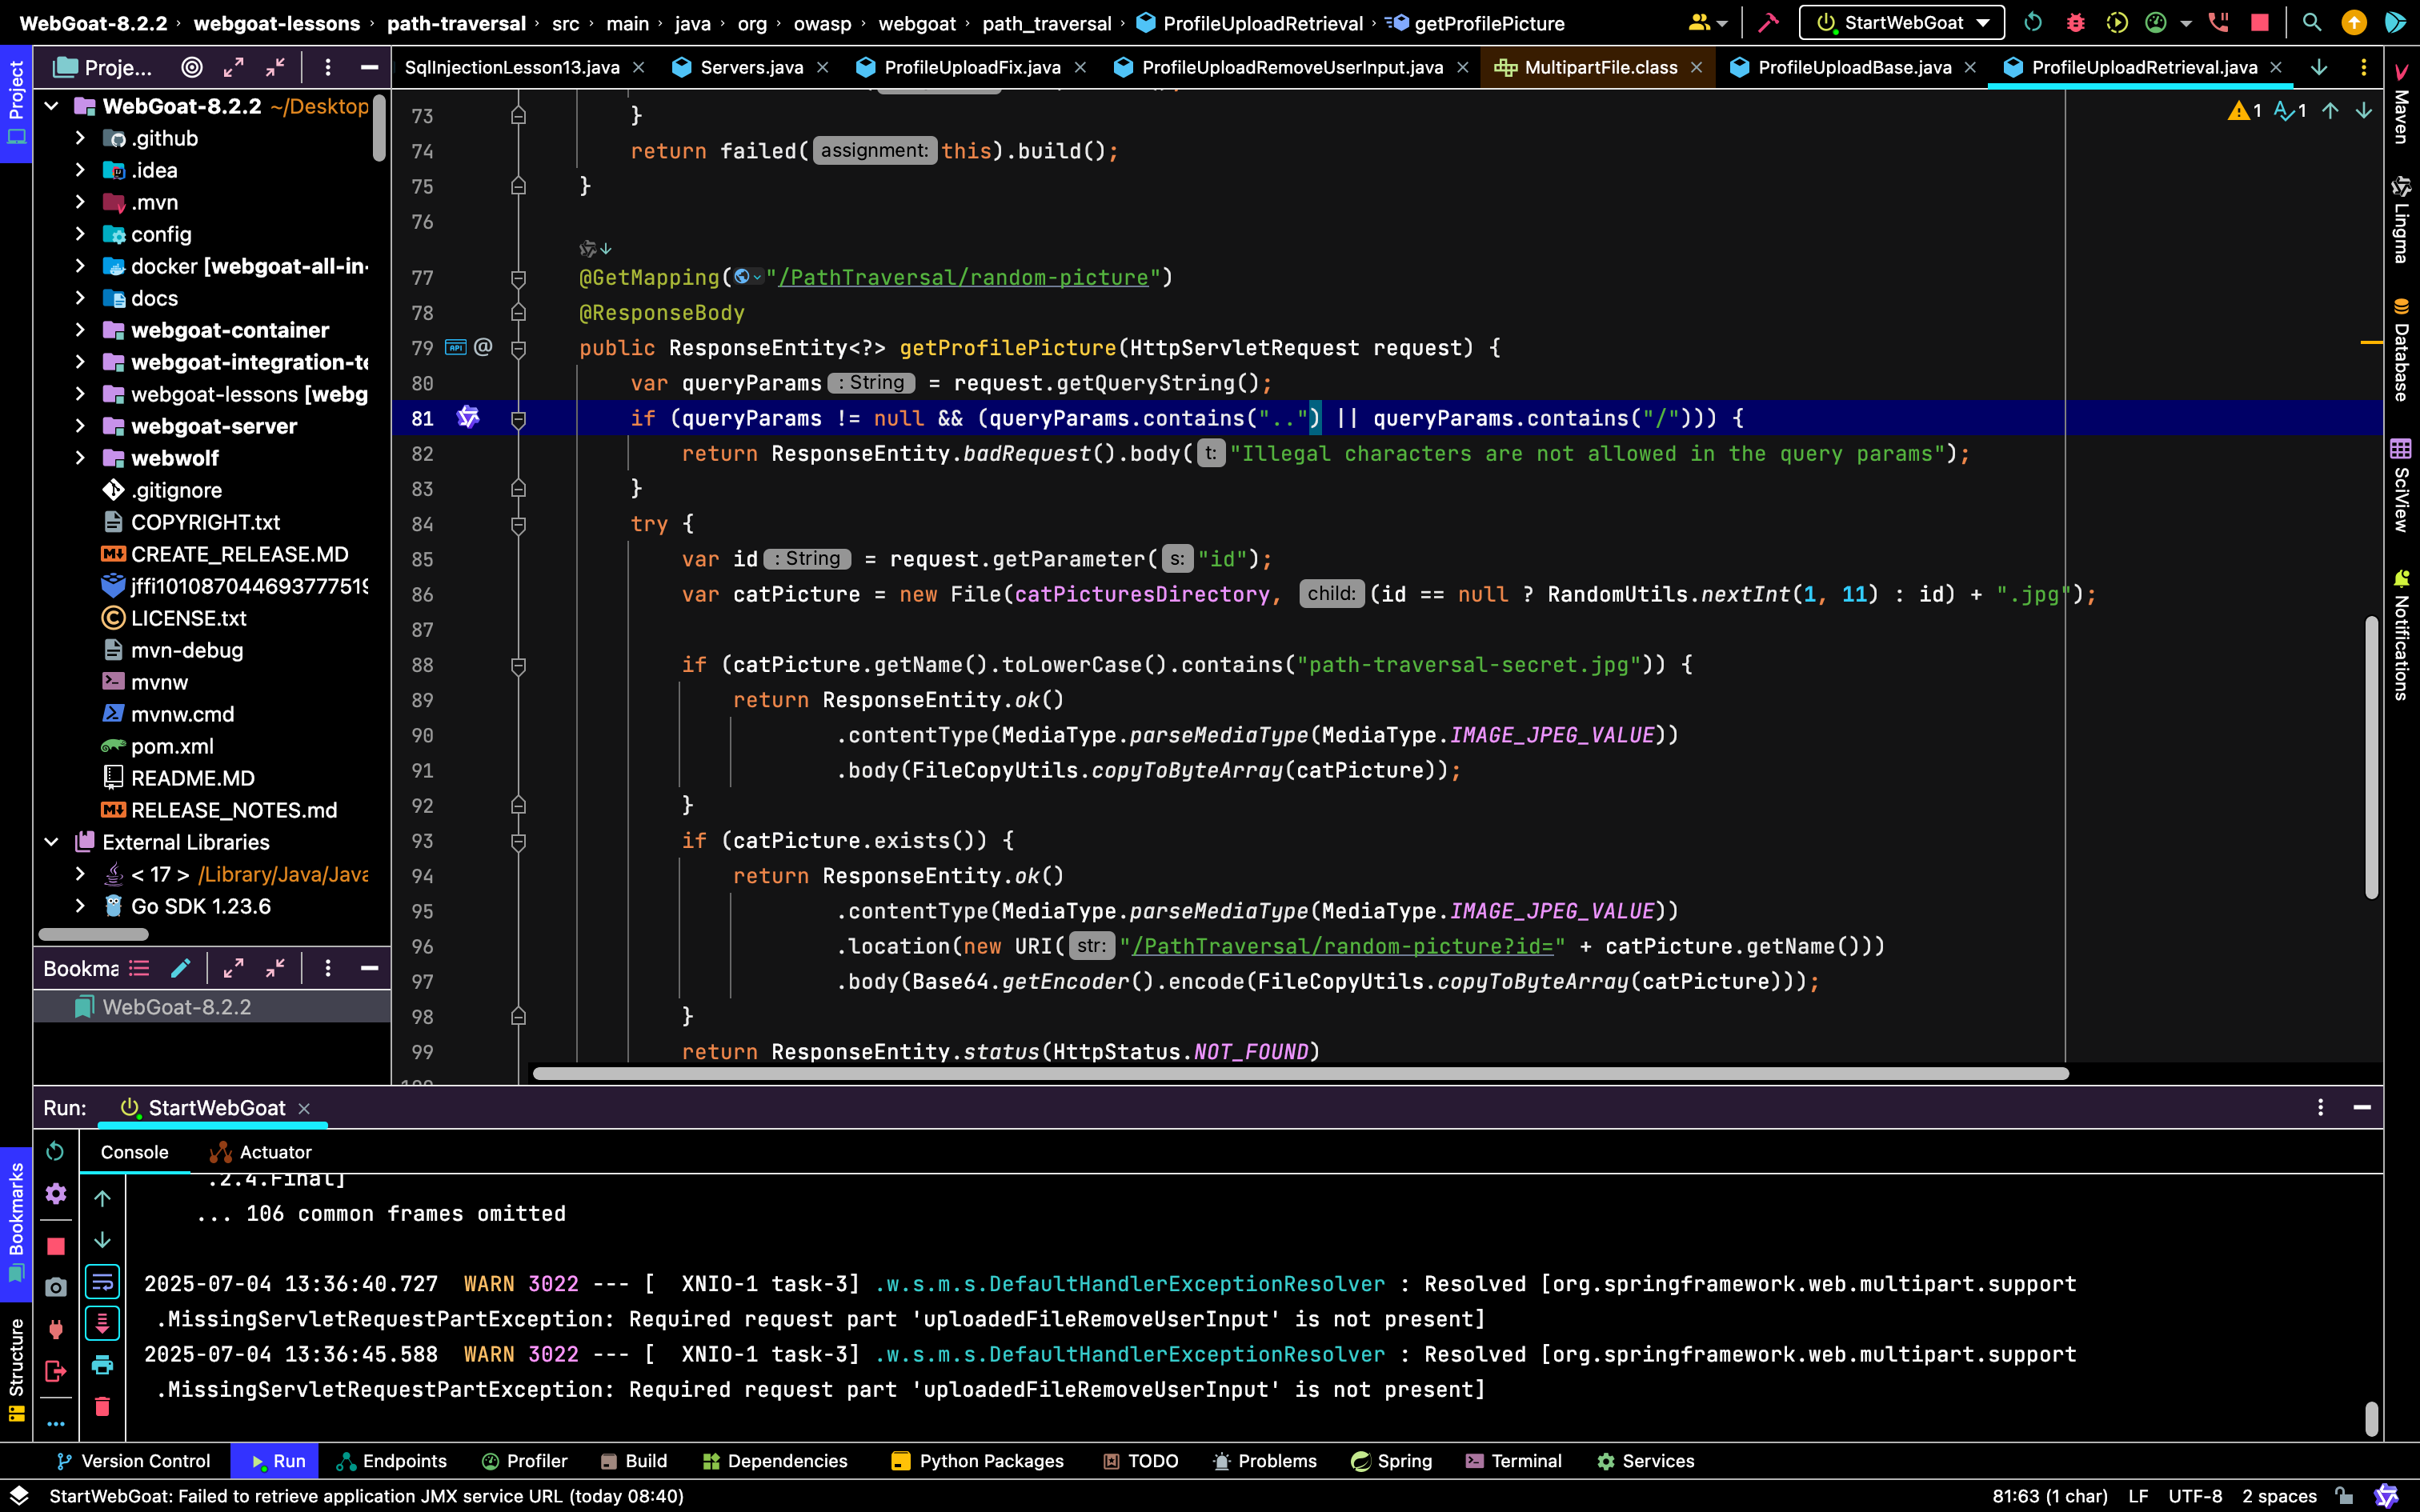This screenshot has height=1512, width=2420.
Task: Select opened file target icon in Project panel
Action: click(x=191, y=67)
